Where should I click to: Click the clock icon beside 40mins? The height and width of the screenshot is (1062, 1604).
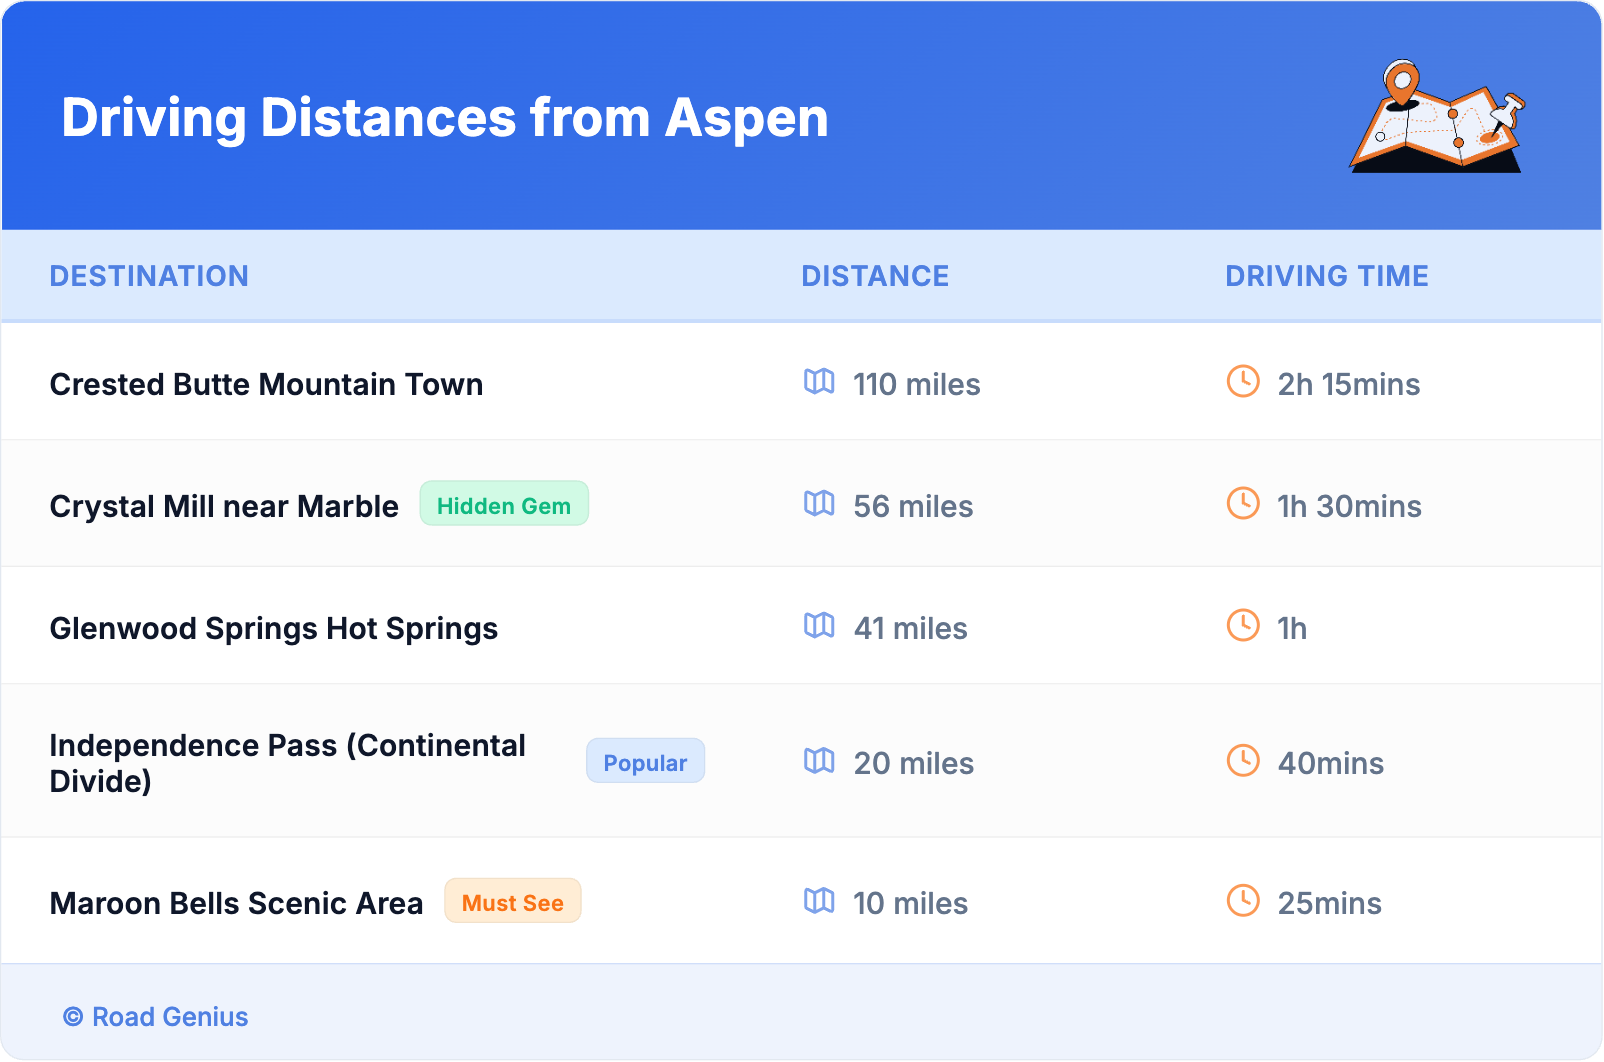point(1243,761)
